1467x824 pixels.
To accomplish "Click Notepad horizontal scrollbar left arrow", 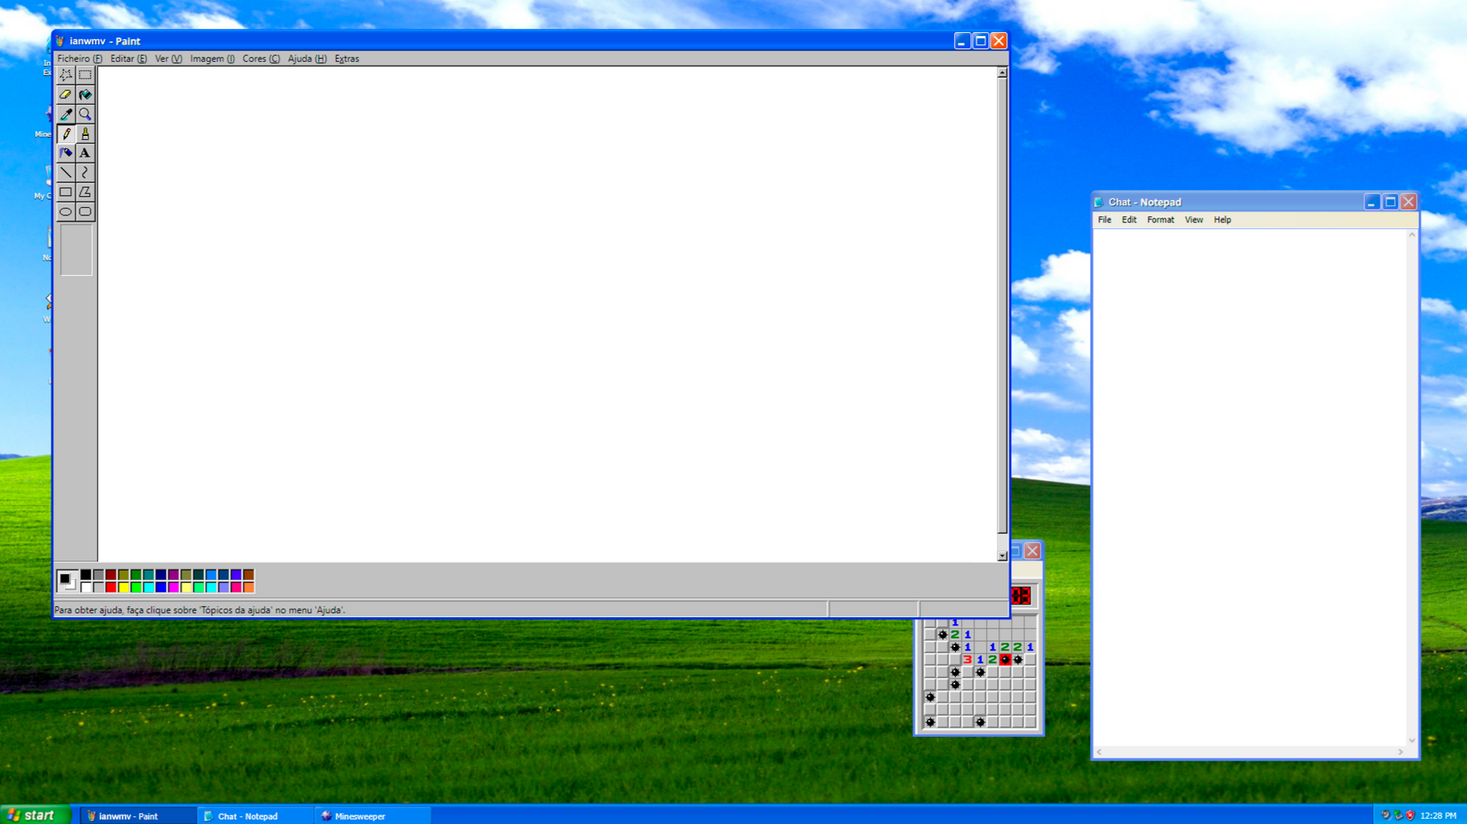I will [1099, 752].
